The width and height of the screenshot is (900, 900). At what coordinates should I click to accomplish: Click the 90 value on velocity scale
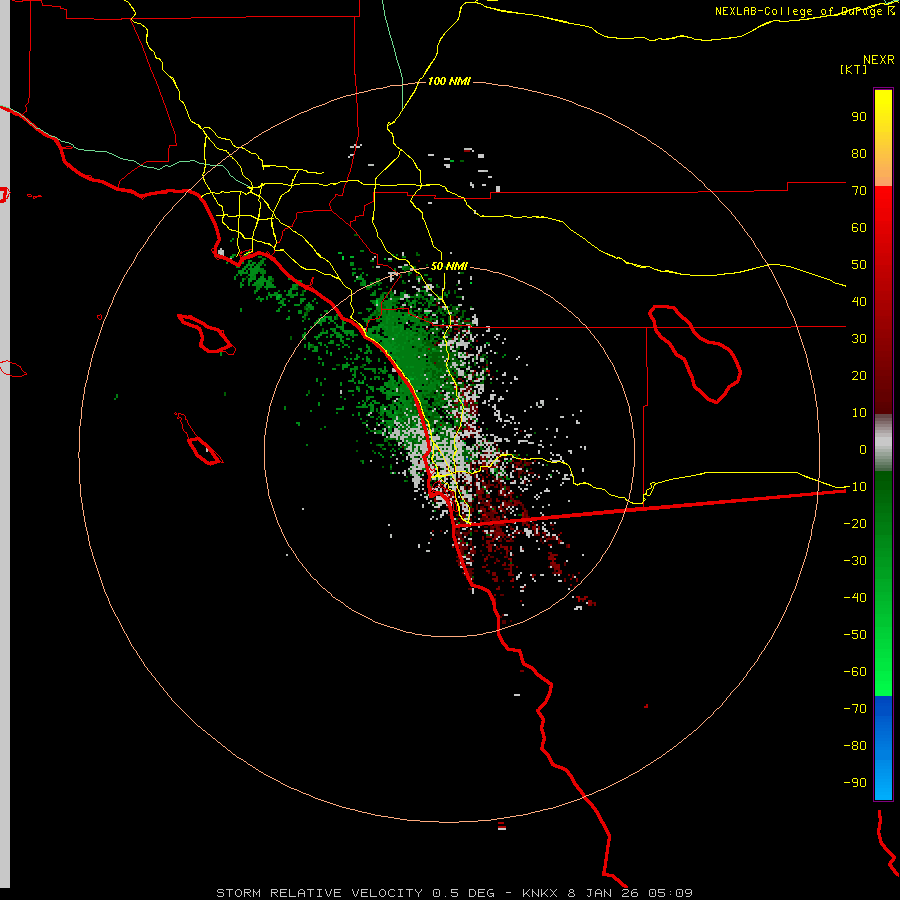pos(859,117)
